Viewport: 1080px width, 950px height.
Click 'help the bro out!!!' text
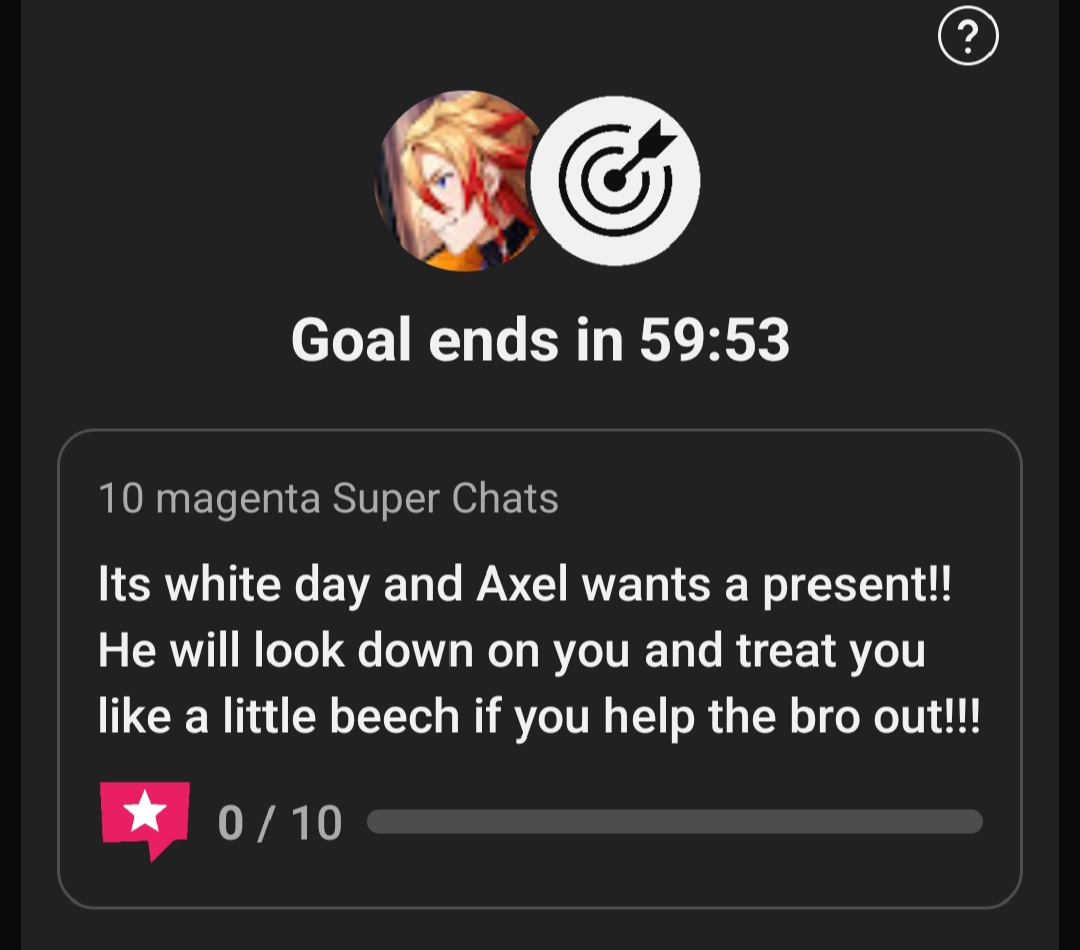(792, 716)
